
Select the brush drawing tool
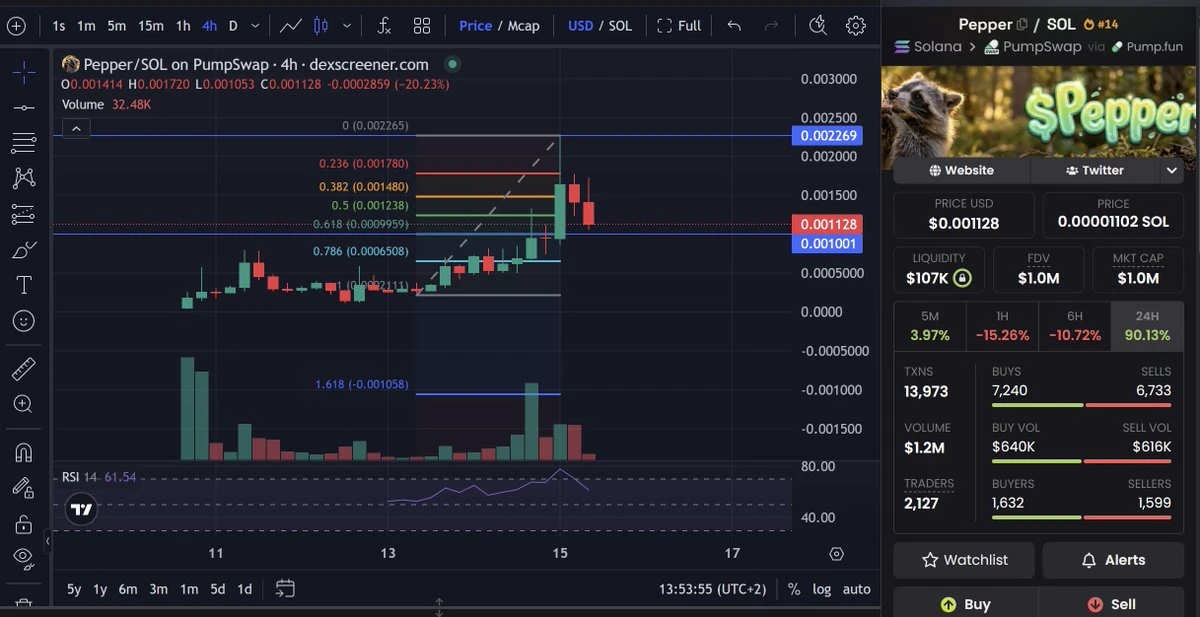point(23,250)
